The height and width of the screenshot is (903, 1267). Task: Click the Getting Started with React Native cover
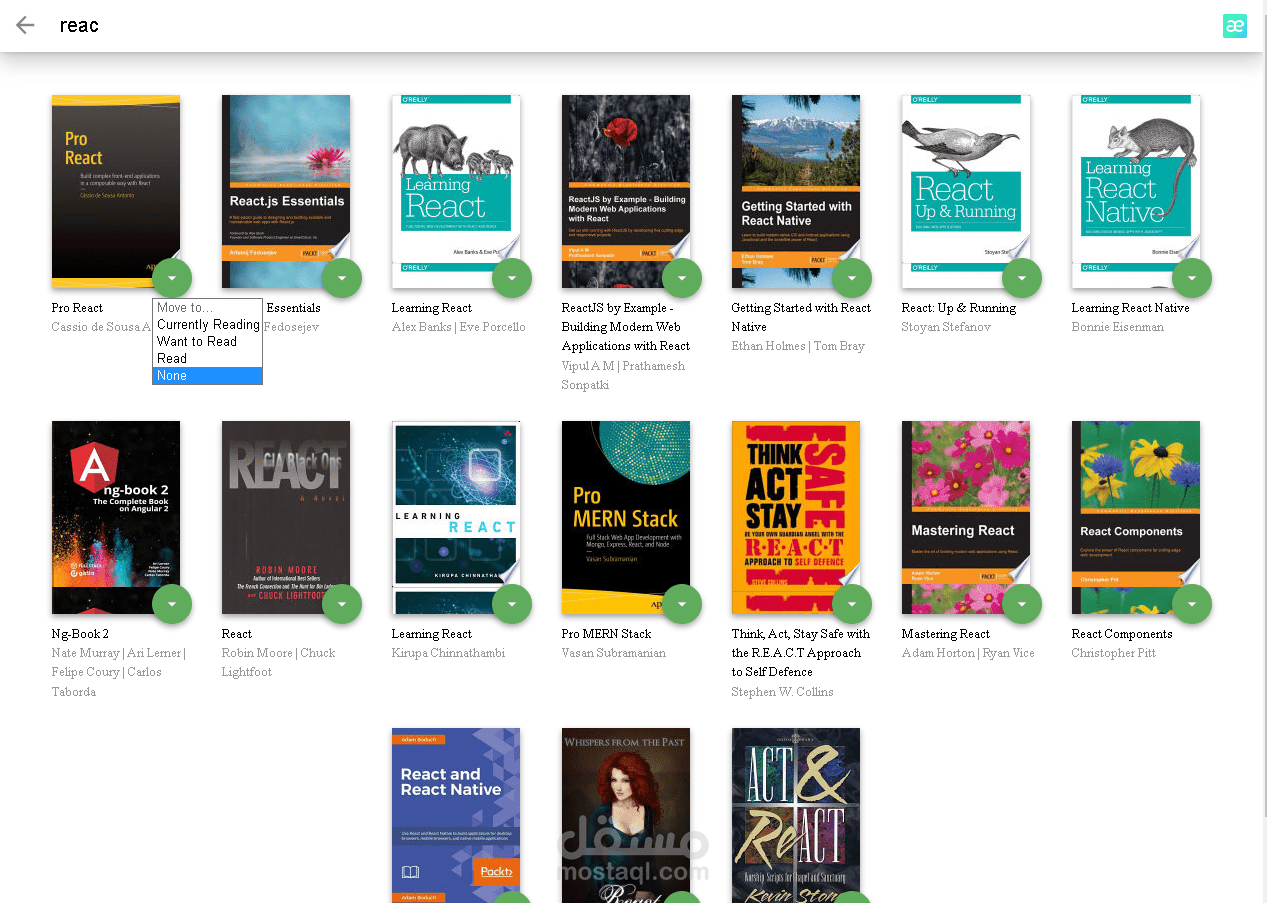796,191
